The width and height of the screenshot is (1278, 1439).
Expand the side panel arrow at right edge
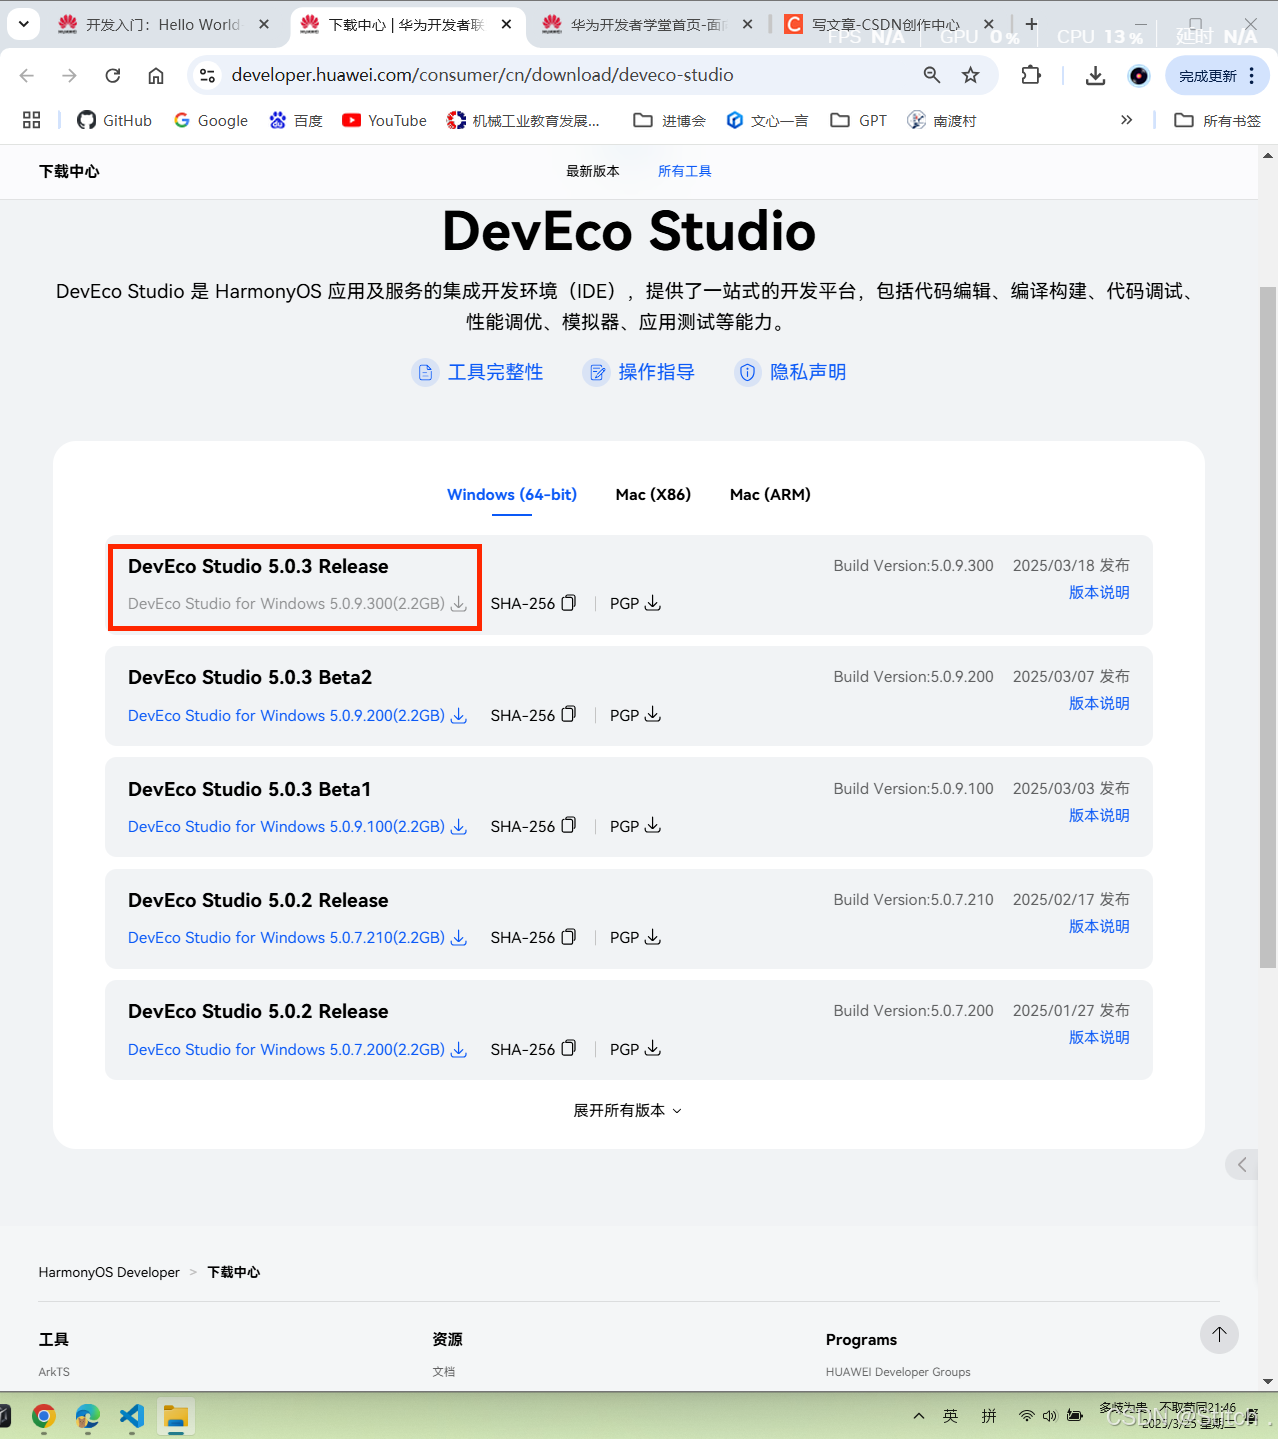[x=1241, y=1164]
